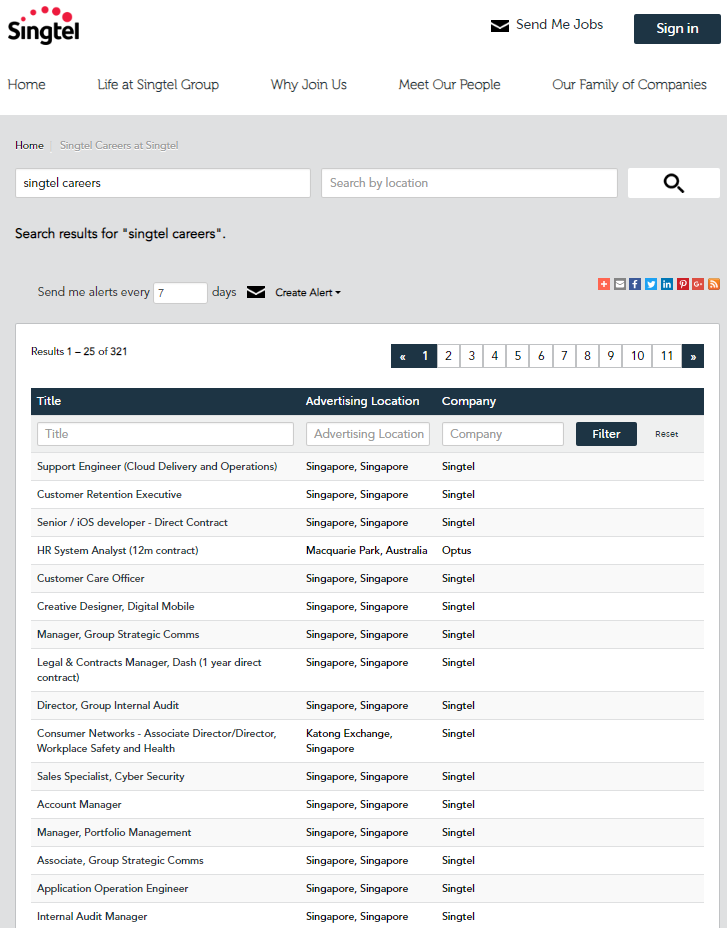Image resolution: width=727 pixels, height=928 pixels.
Task: Open the Customer Retention Executive job
Action: pyautogui.click(x=109, y=495)
